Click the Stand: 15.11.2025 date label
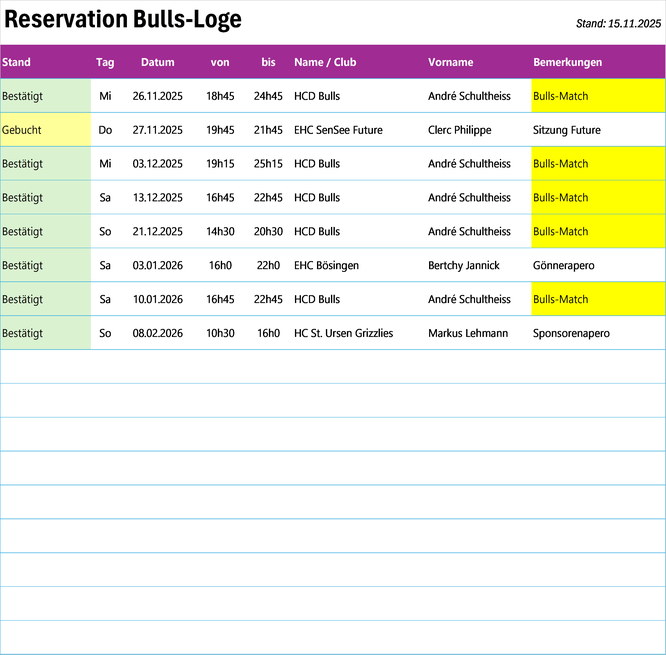This screenshot has height=655, width=666. click(618, 23)
